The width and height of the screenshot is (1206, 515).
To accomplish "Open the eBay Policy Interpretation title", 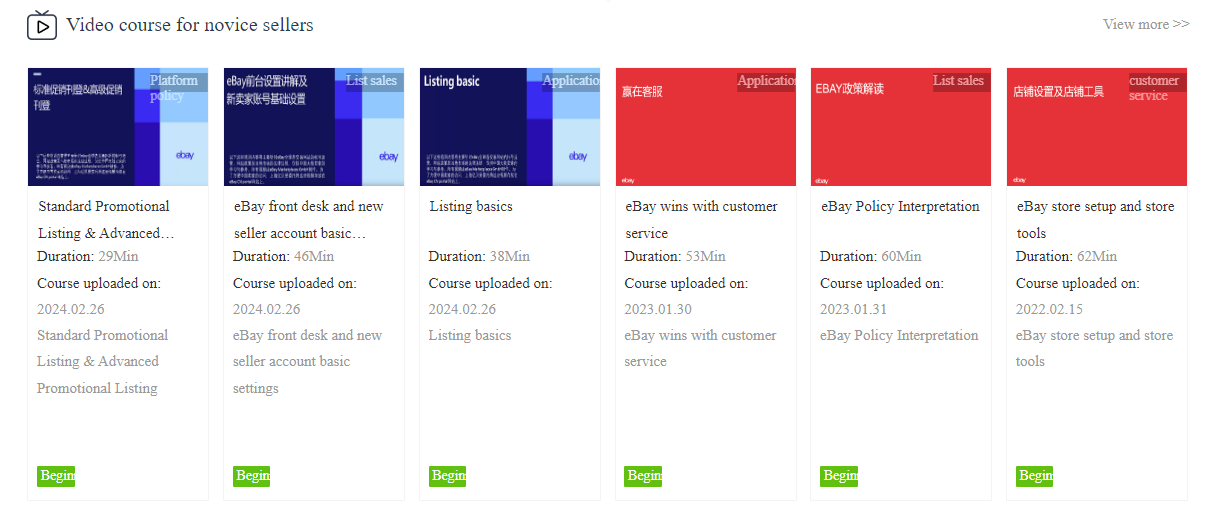I will (901, 207).
